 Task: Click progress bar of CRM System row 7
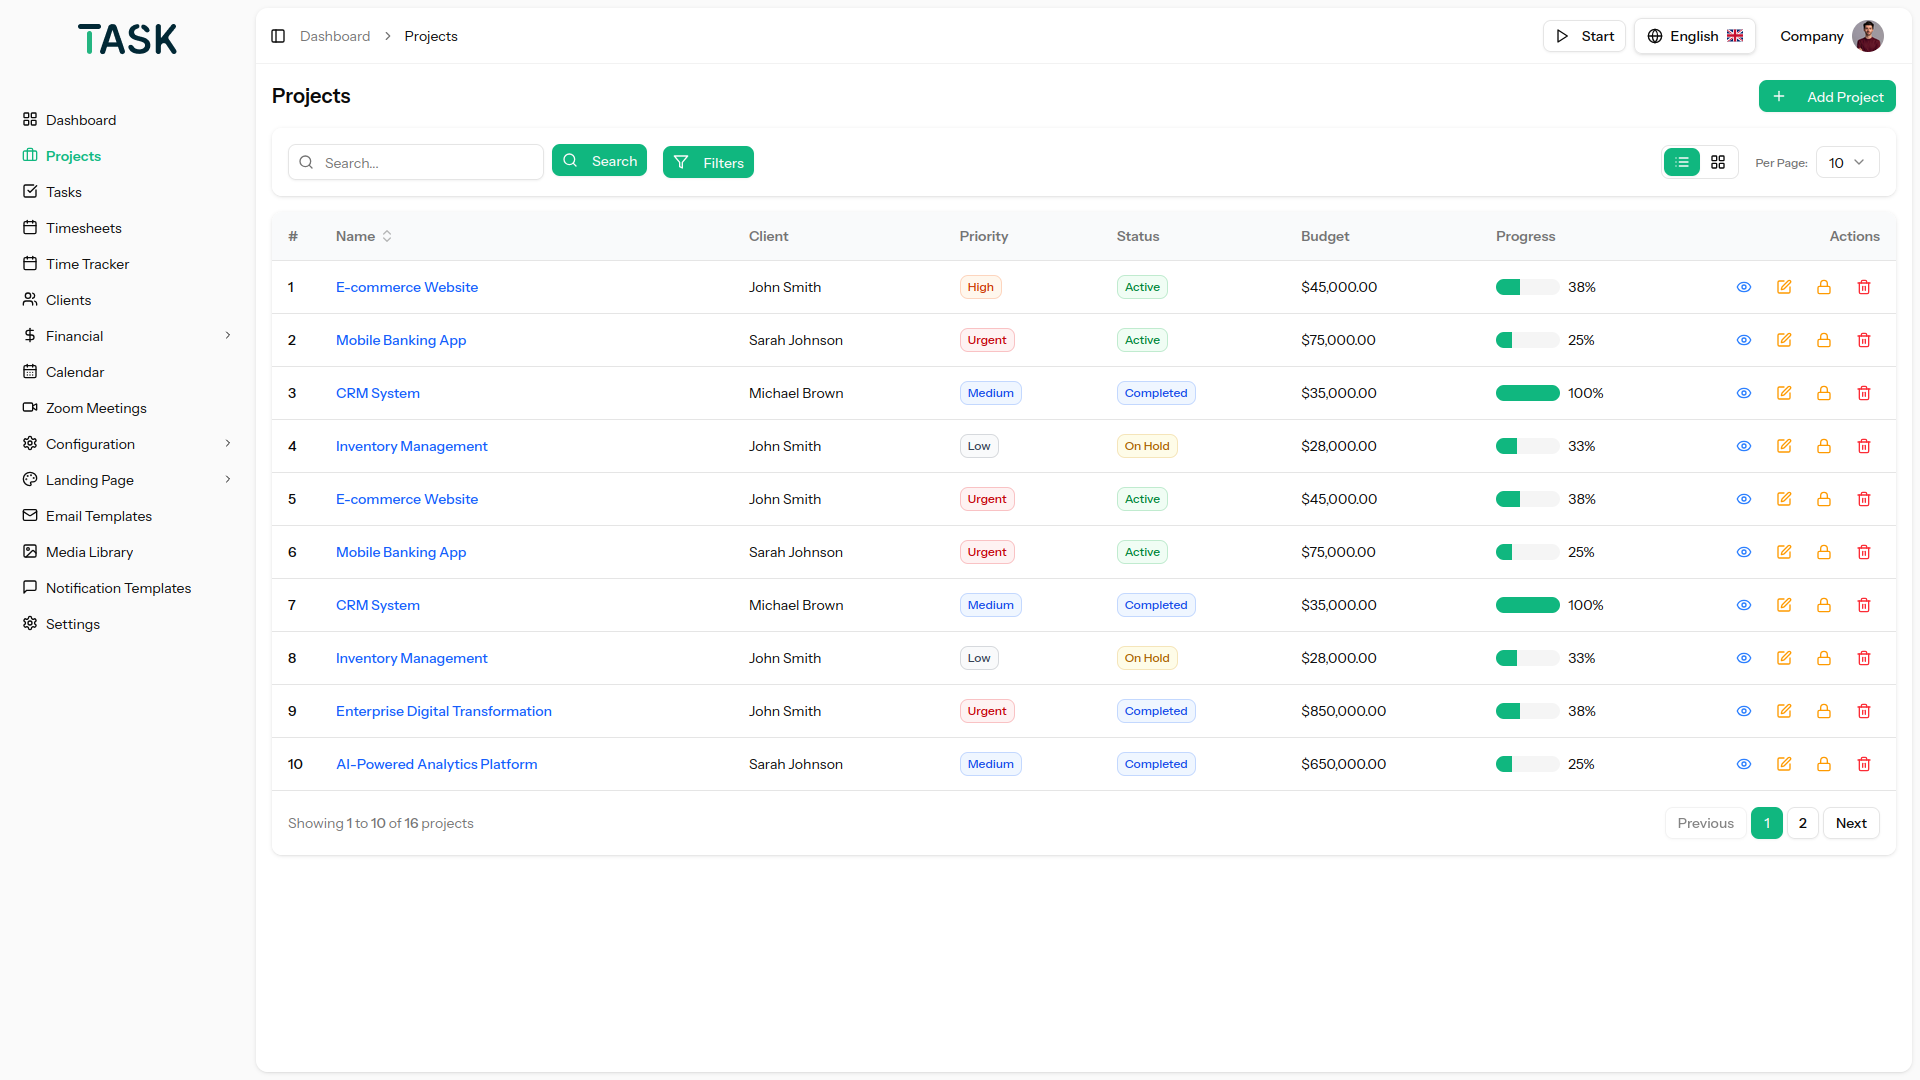tap(1527, 605)
